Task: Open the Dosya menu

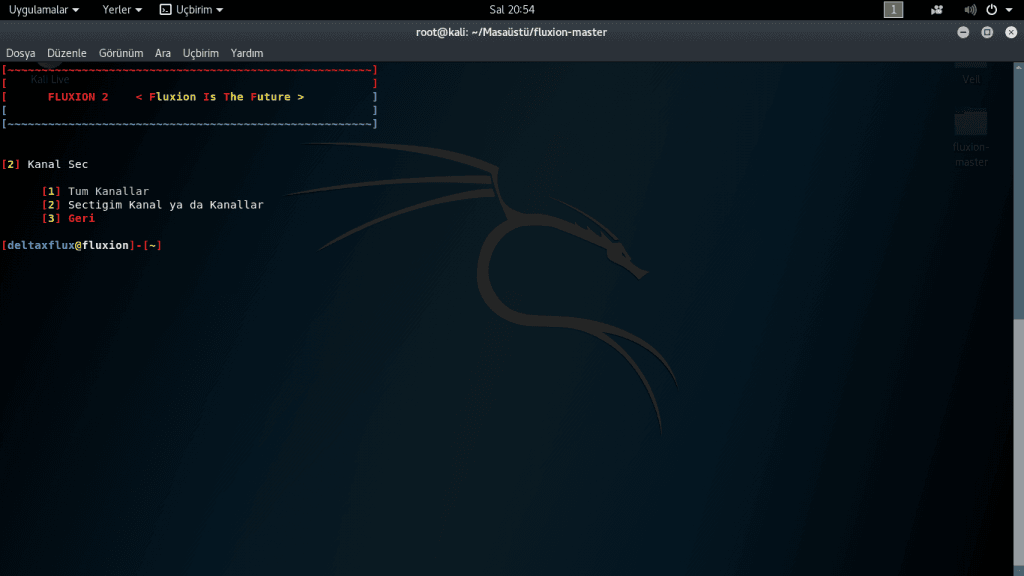Action: coord(20,53)
